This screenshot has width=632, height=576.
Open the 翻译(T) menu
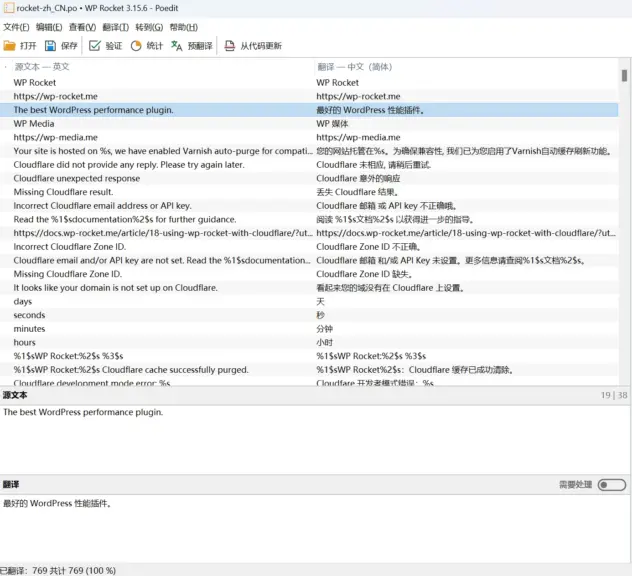115,27
